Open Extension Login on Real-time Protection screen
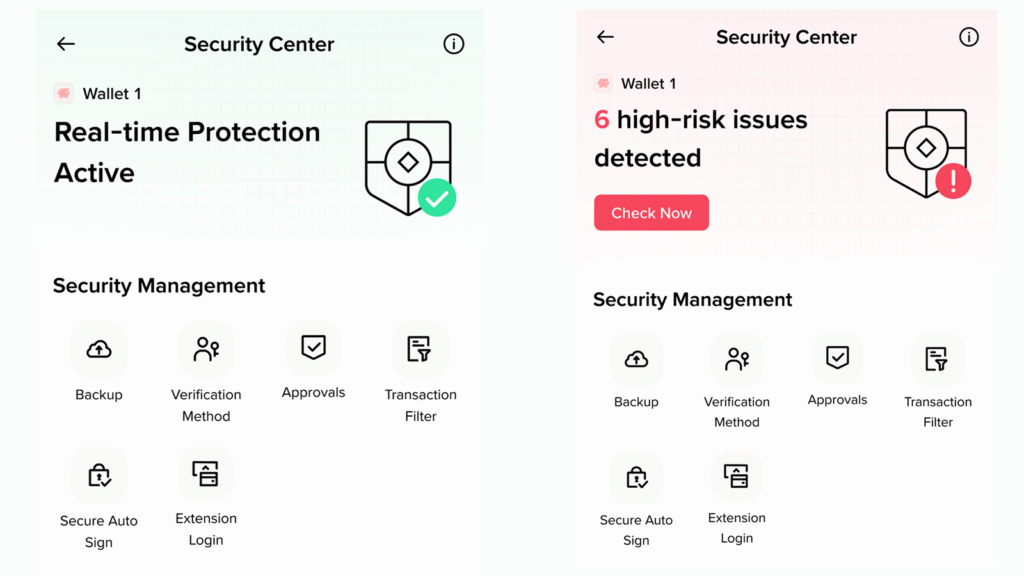The height and width of the screenshot is (576, 1024). [x=206, y=474]
